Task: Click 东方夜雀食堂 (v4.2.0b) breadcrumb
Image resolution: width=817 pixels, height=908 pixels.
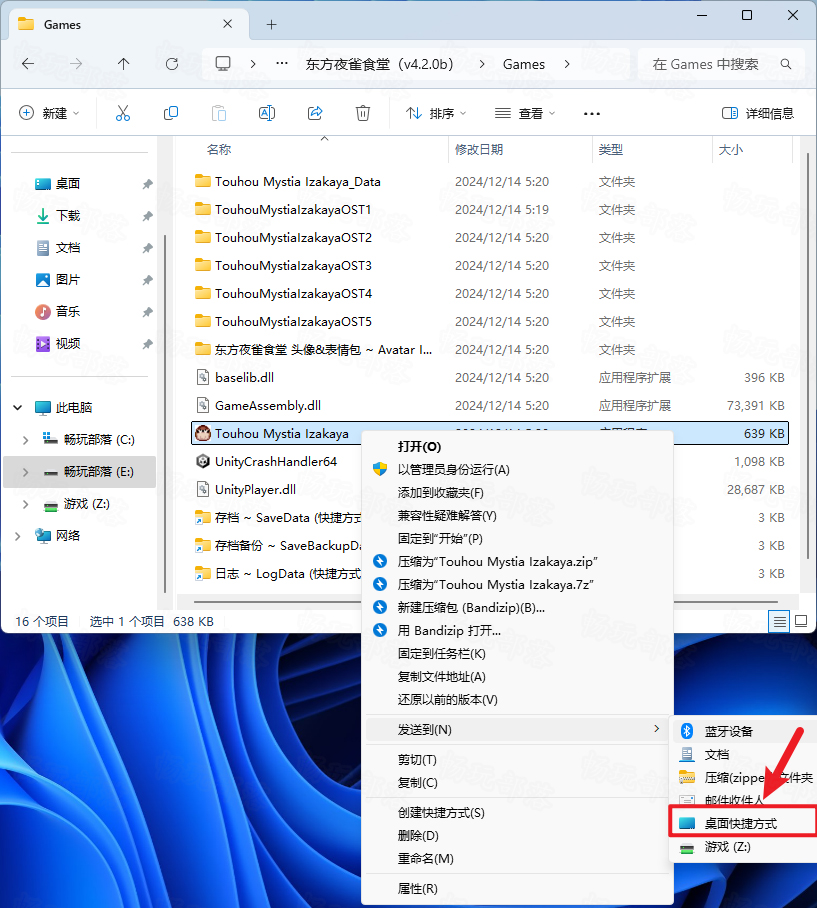Action: click(379, 64)
